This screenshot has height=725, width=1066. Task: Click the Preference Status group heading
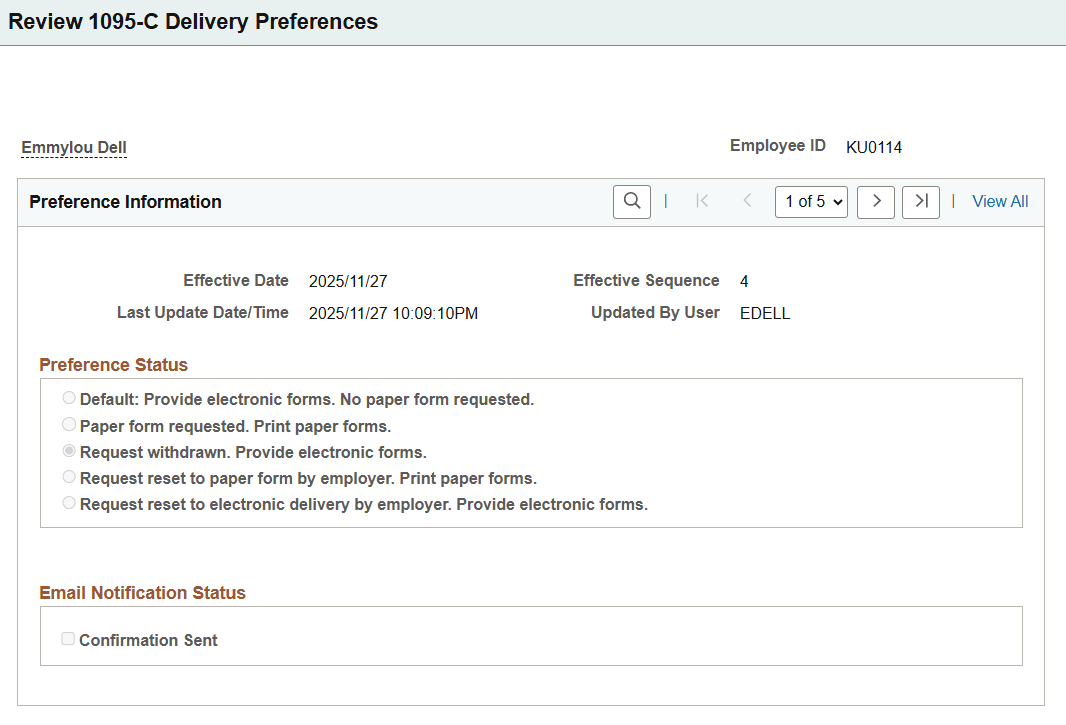113,365
